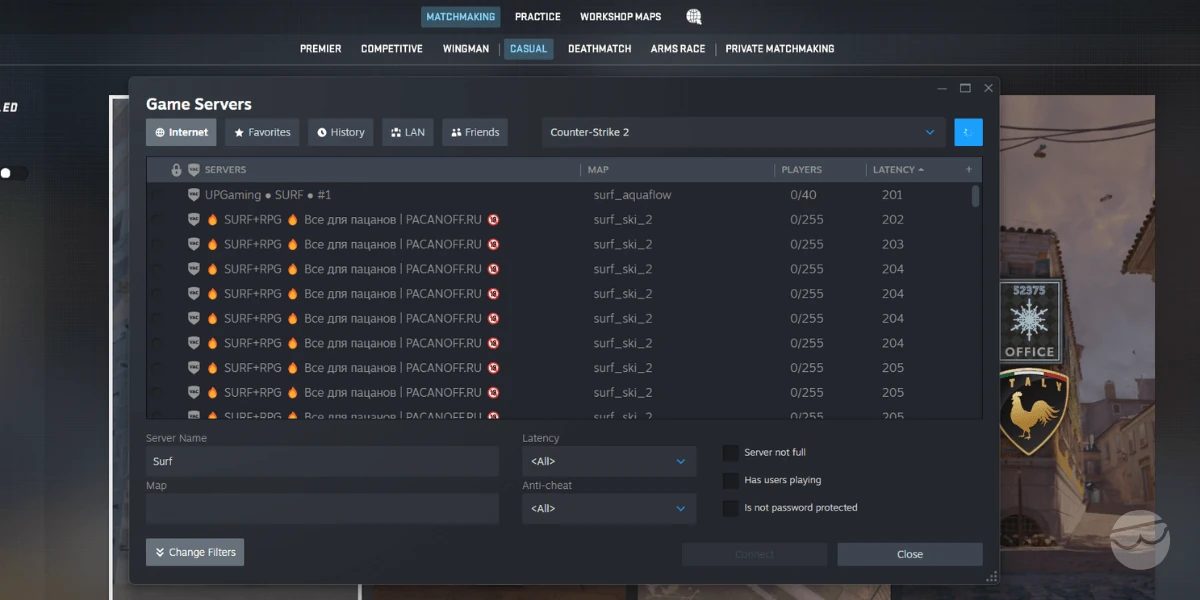
Task: Go to the PRACTICE menu
Action: click(x=538, y=17)
